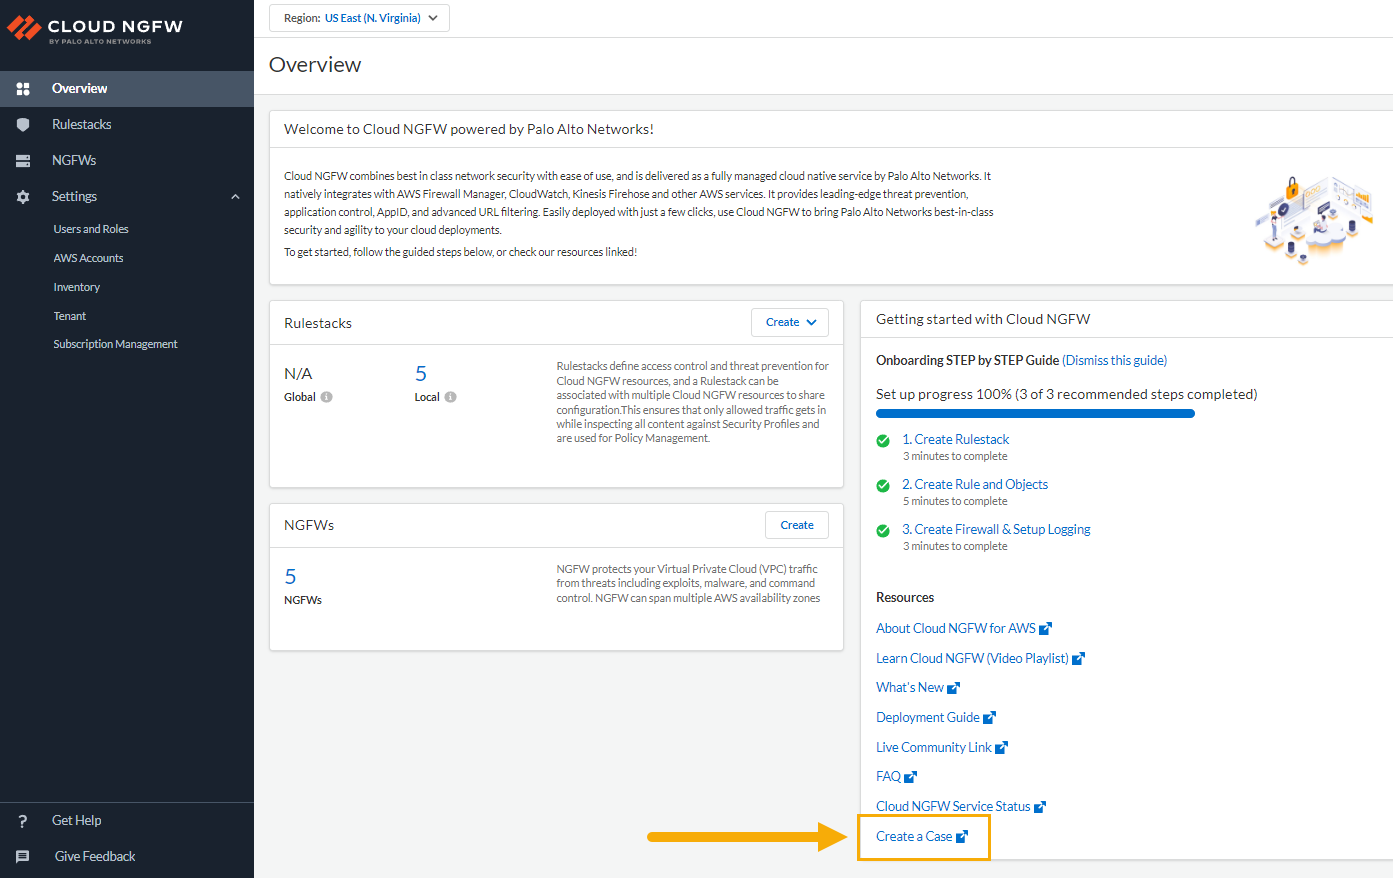Click the Settings gear icon
Screen dimensions: 1393x878
coord(23,197)
